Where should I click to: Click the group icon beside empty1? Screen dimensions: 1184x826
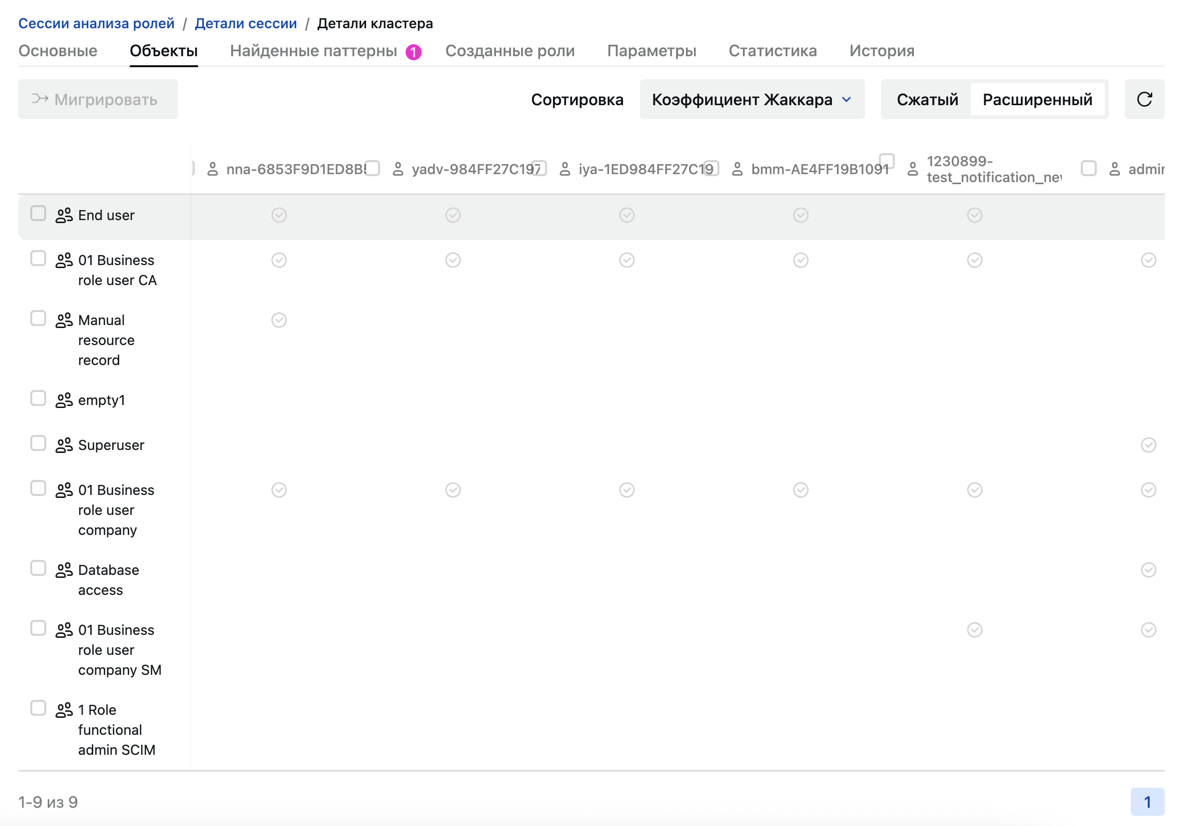coord(64,400)
